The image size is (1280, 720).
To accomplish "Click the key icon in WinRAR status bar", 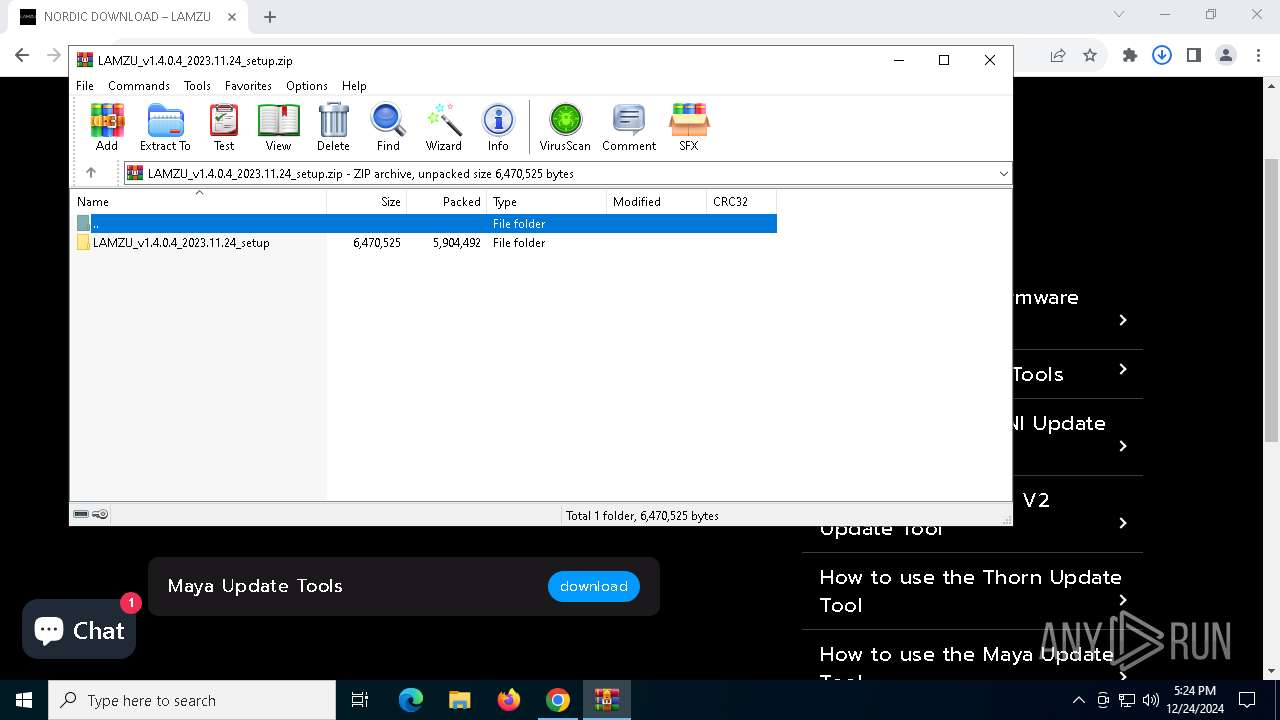I will point(100,514).
